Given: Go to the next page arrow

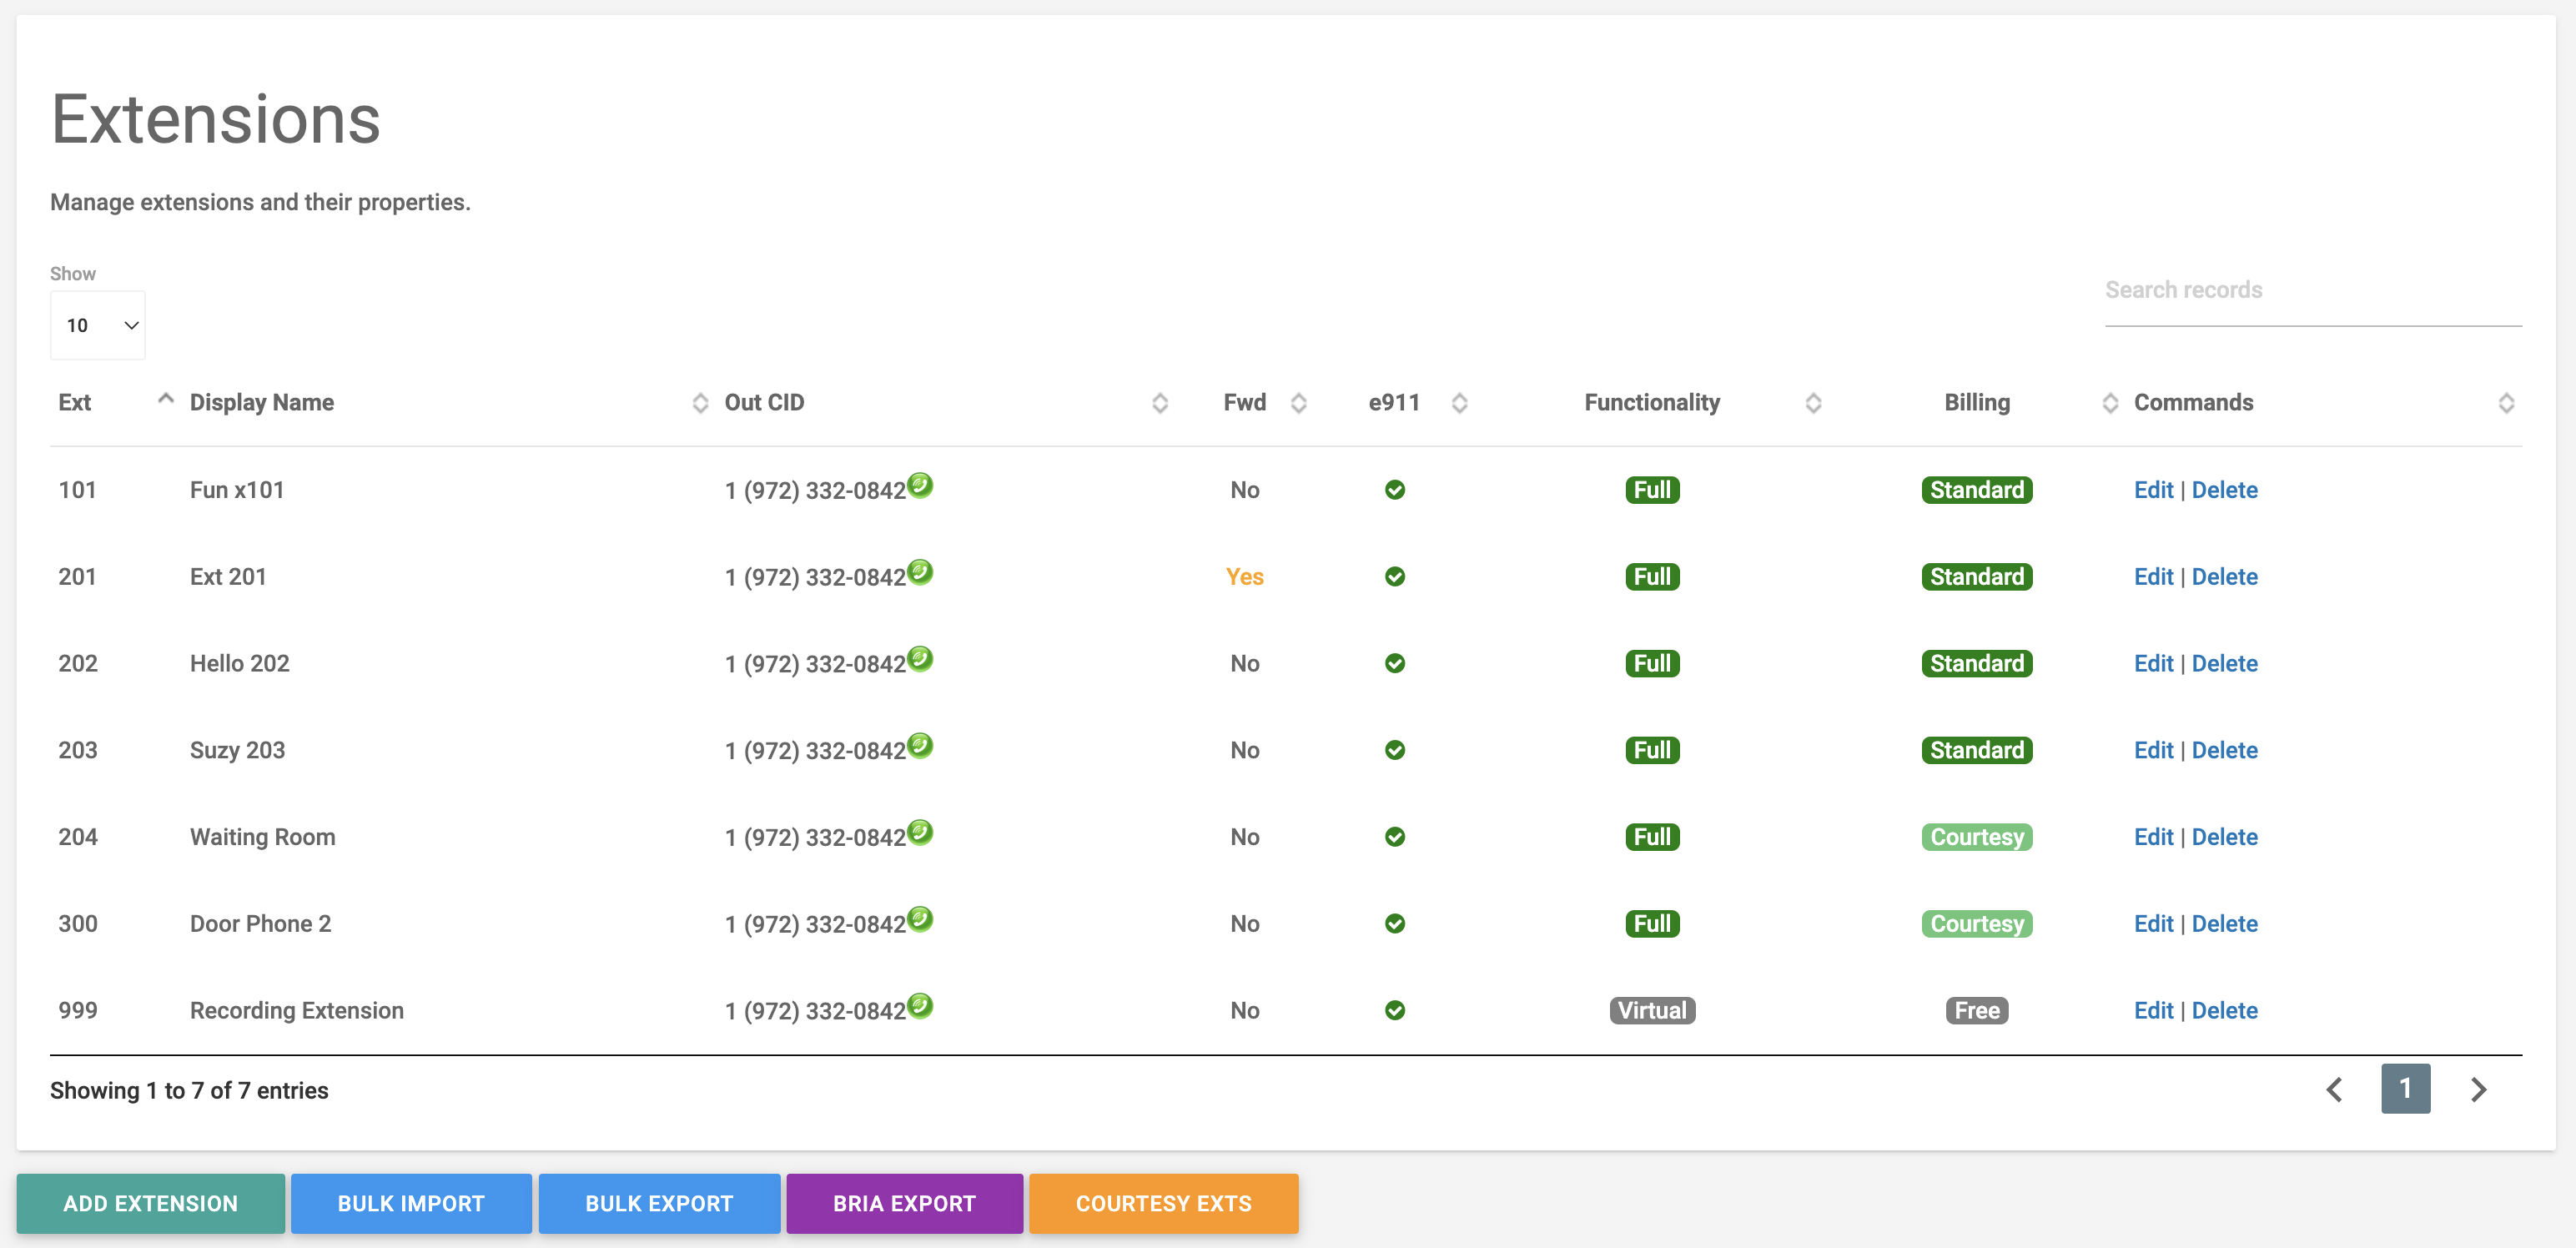Looking at the screenshot, I should pyautogui.click(x=2478, y=1090).
